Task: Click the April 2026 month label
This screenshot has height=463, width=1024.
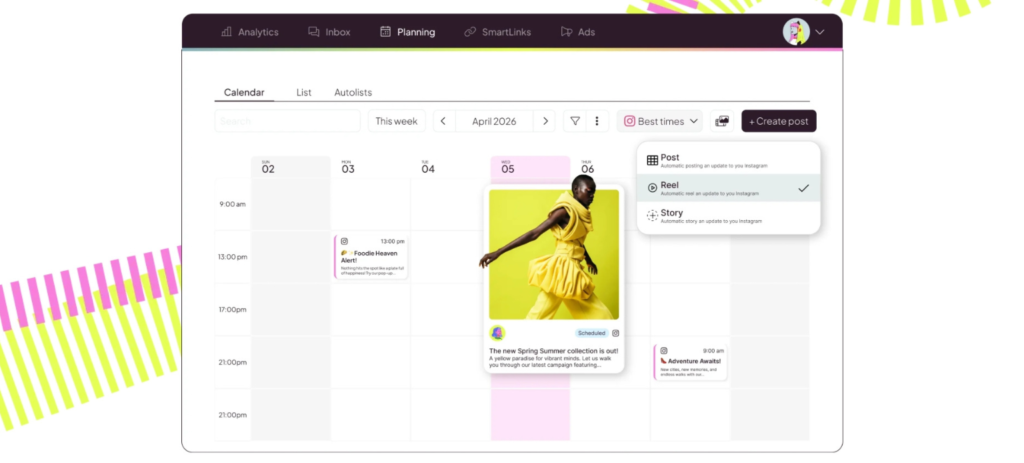Action: (x=494, y=121)
